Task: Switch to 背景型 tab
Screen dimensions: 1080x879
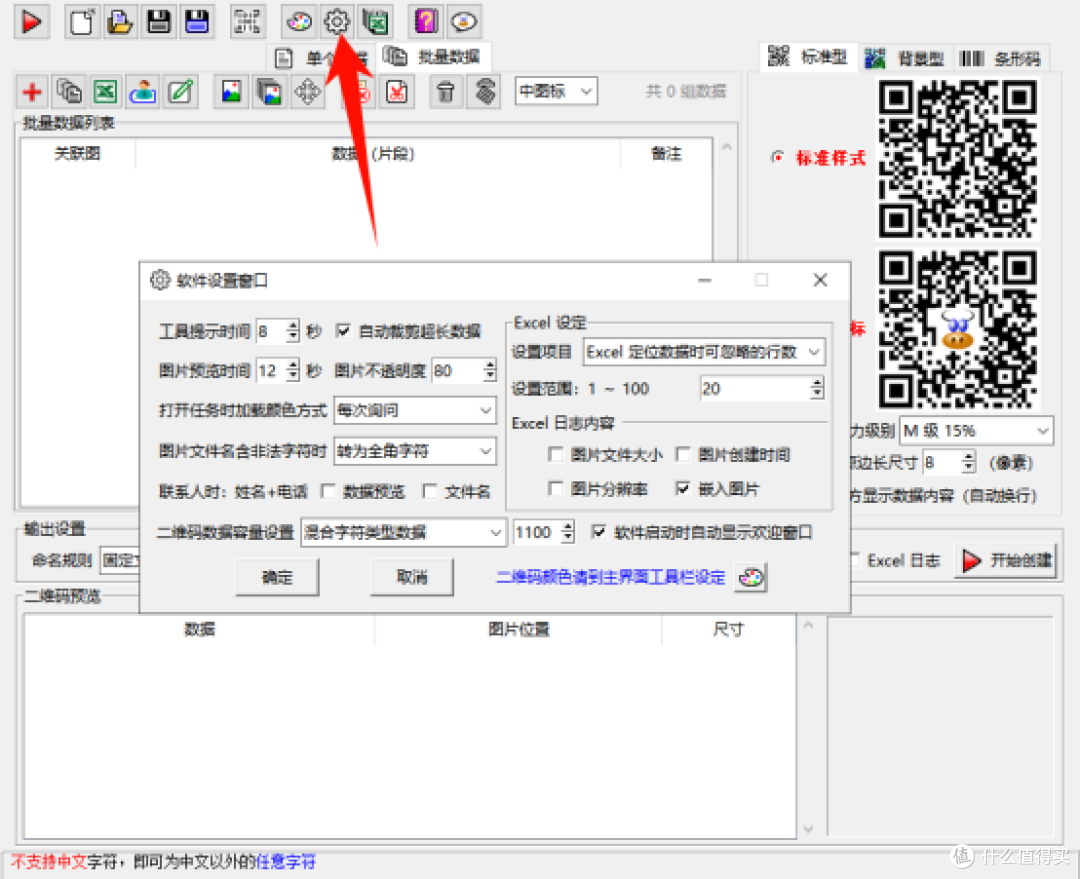Action: click(905, 59)
